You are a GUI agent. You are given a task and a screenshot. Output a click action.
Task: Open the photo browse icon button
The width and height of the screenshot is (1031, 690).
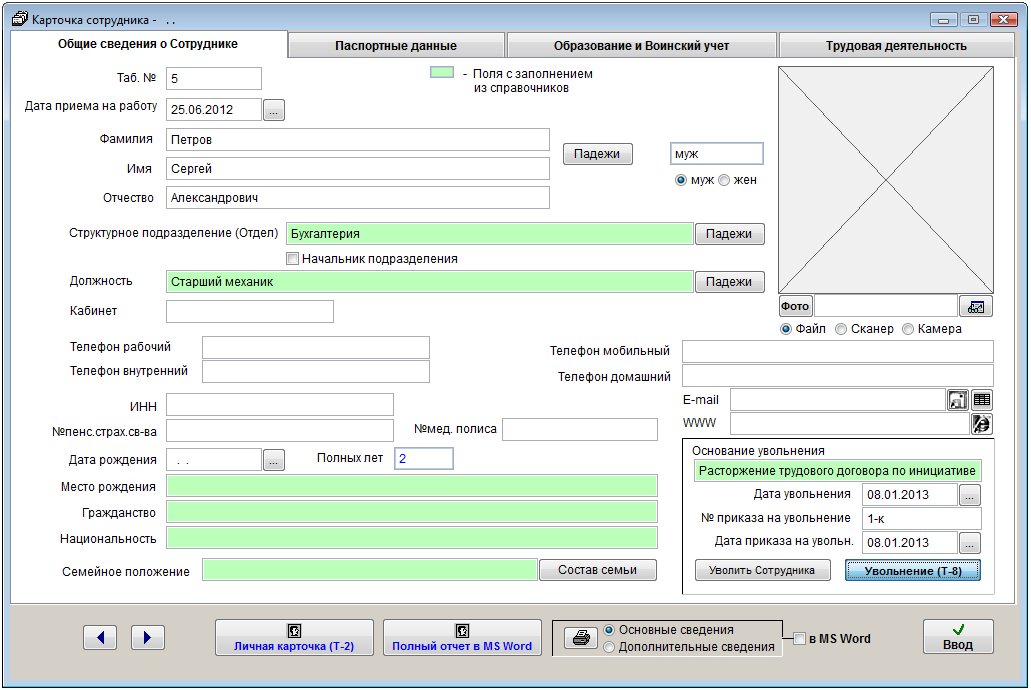975,306
